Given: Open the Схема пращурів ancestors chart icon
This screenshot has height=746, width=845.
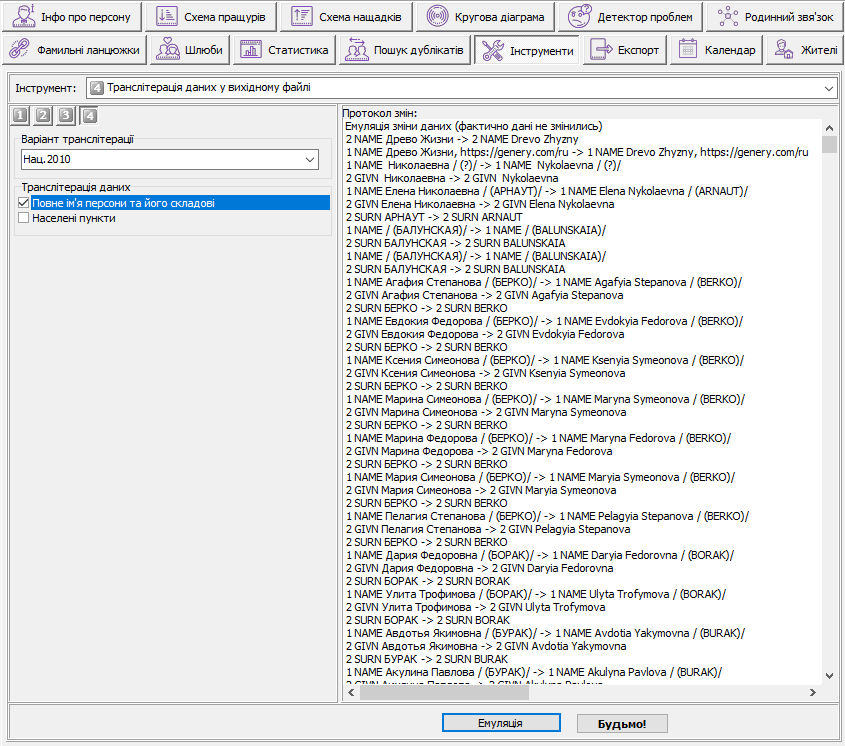Looking at the screenshot, I should pyautogui.click(x=167, y=17).
